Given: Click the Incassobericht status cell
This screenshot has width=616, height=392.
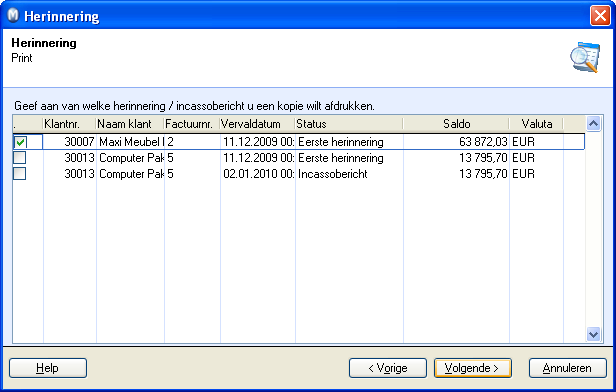Looking at the screenshot, I should [349, 174].
